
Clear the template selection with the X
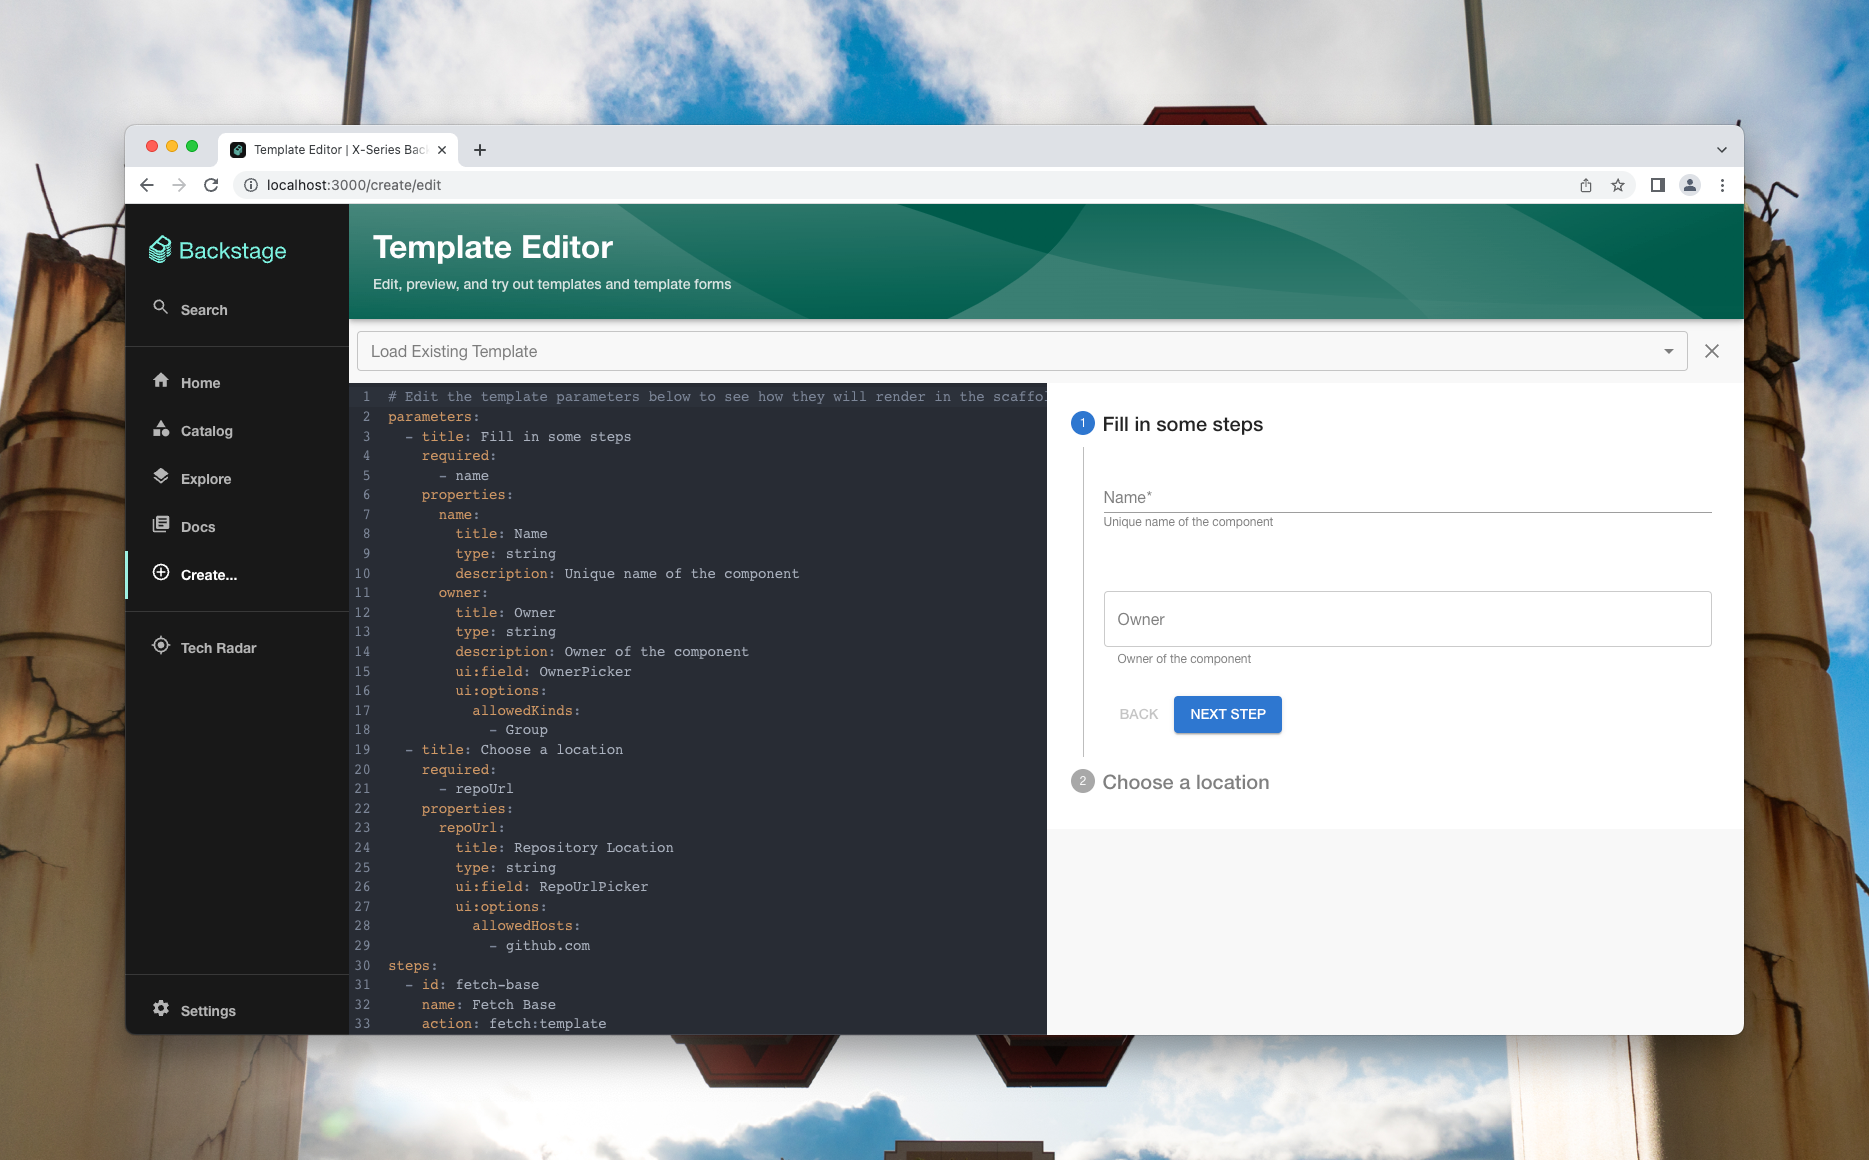[1711, 351]
